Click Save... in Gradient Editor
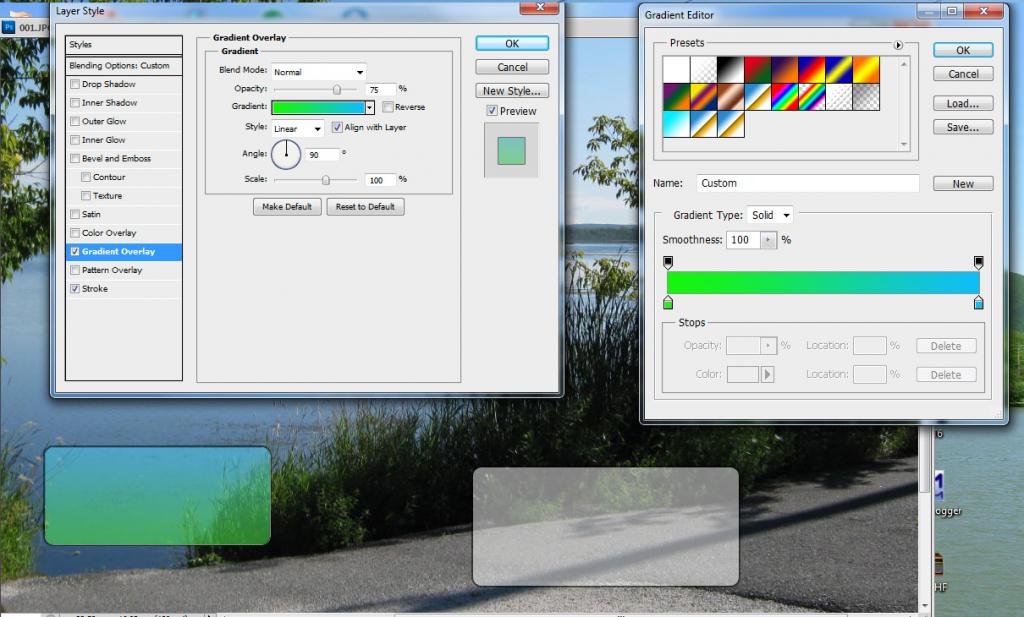This screenshot has height=617, width=1024. 963,127
